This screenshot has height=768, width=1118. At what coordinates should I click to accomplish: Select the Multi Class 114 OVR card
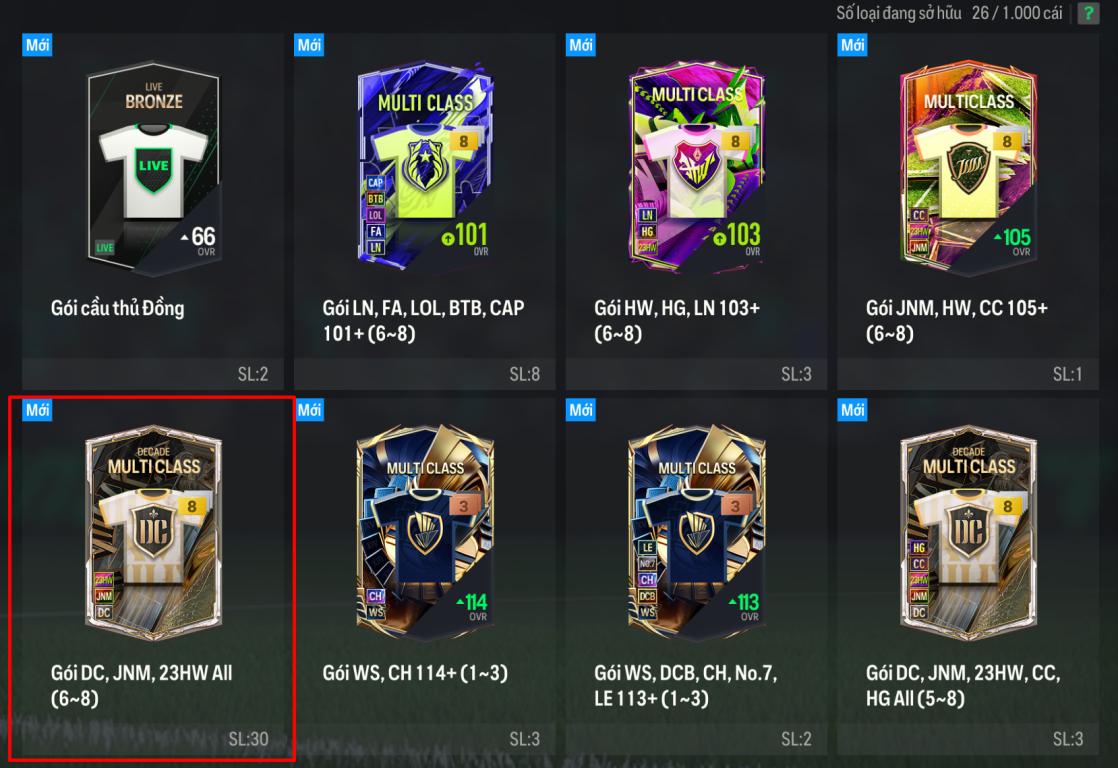coord(425,533)
